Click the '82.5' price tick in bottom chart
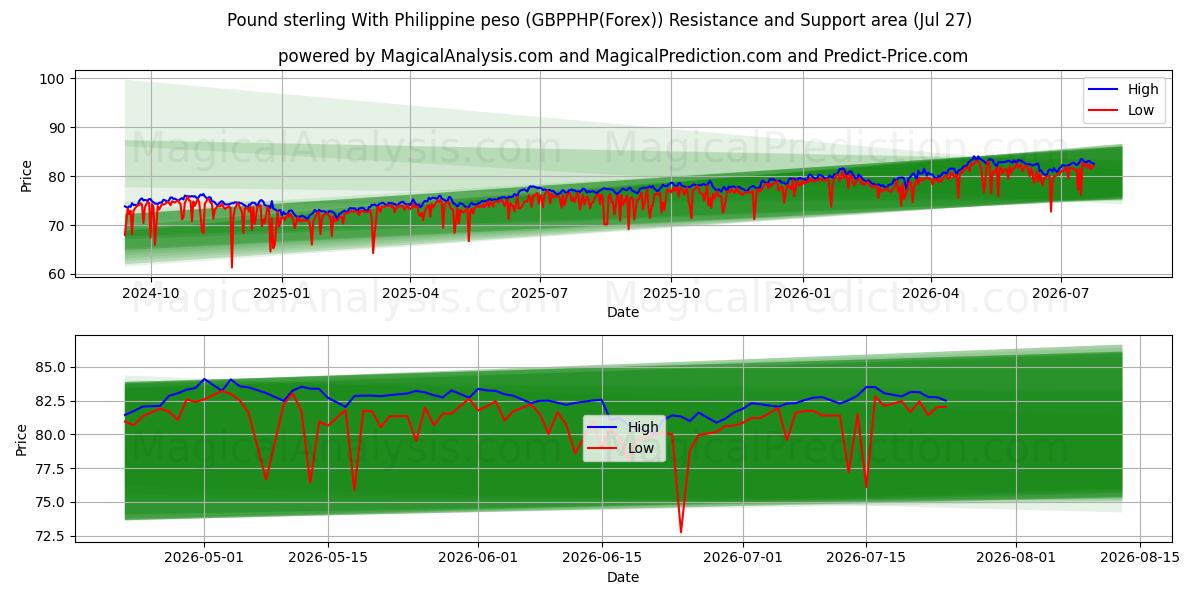The image size is (1200, 600). click(x=50, y=401)
